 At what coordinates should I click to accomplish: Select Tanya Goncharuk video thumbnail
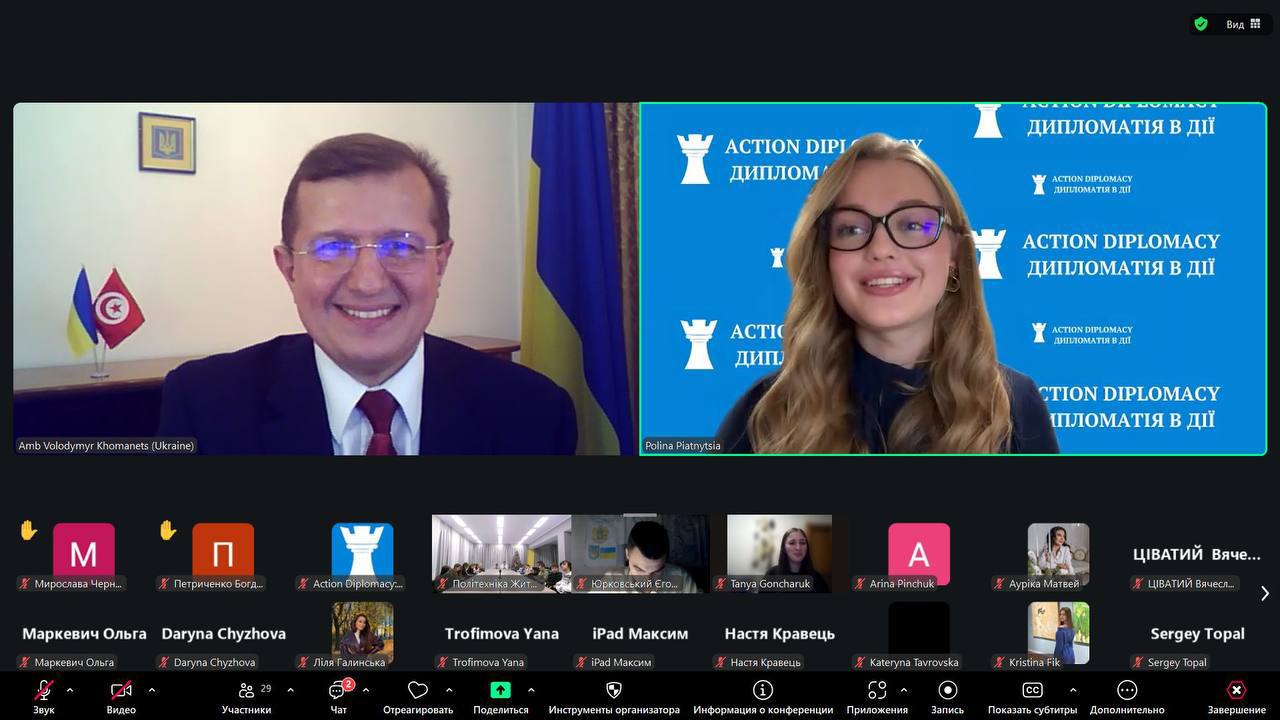click(x=779, y=552)
